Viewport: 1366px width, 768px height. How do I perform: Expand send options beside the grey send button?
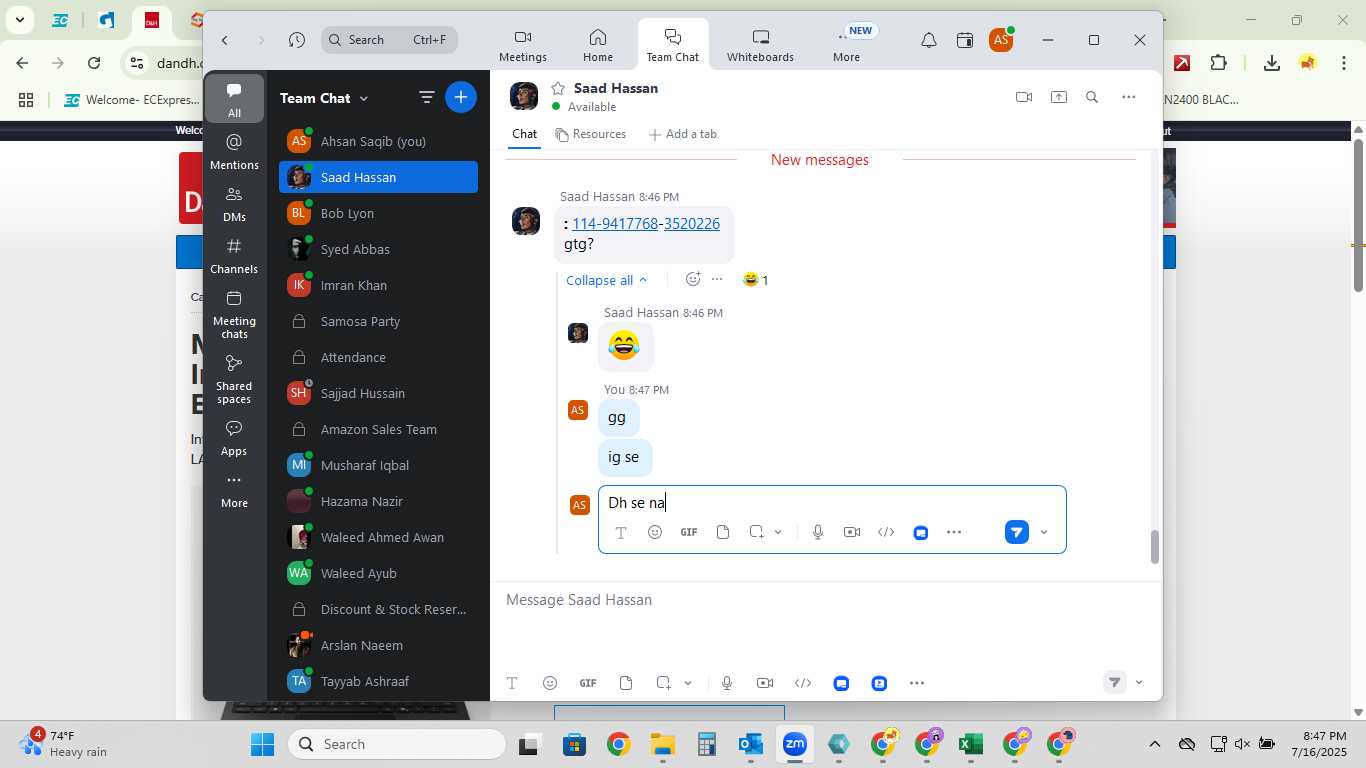click(x=1139, y=682)
